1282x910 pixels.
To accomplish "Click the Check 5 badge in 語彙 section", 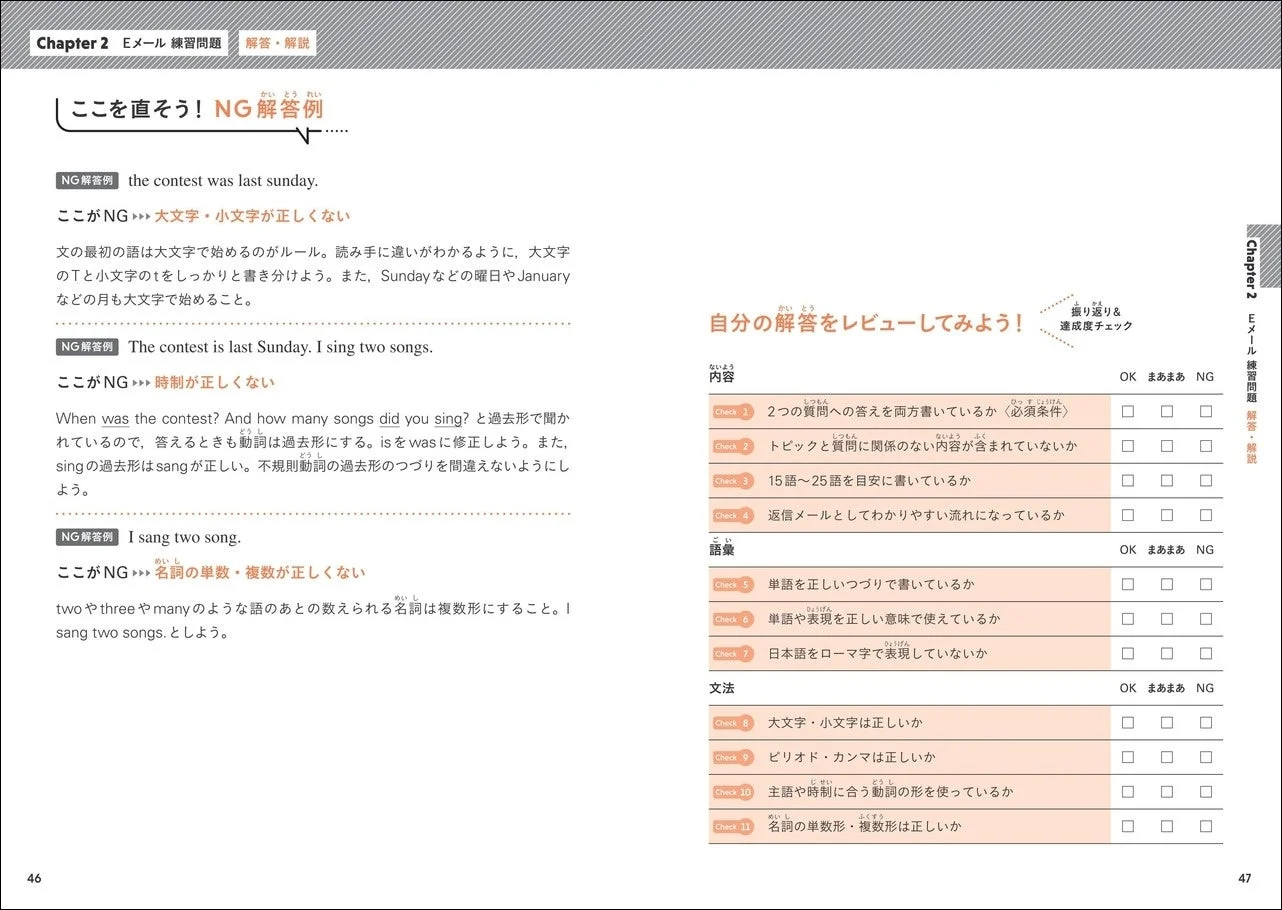I will [x=733, y=584].
